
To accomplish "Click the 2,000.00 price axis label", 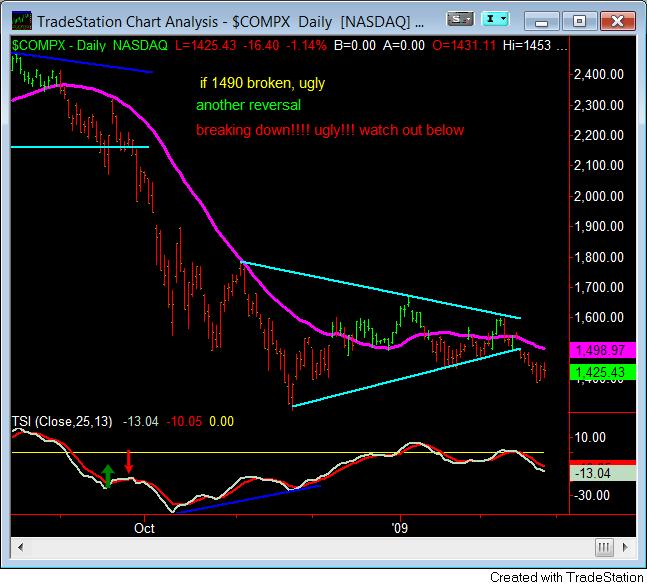I will click(599, 196).
